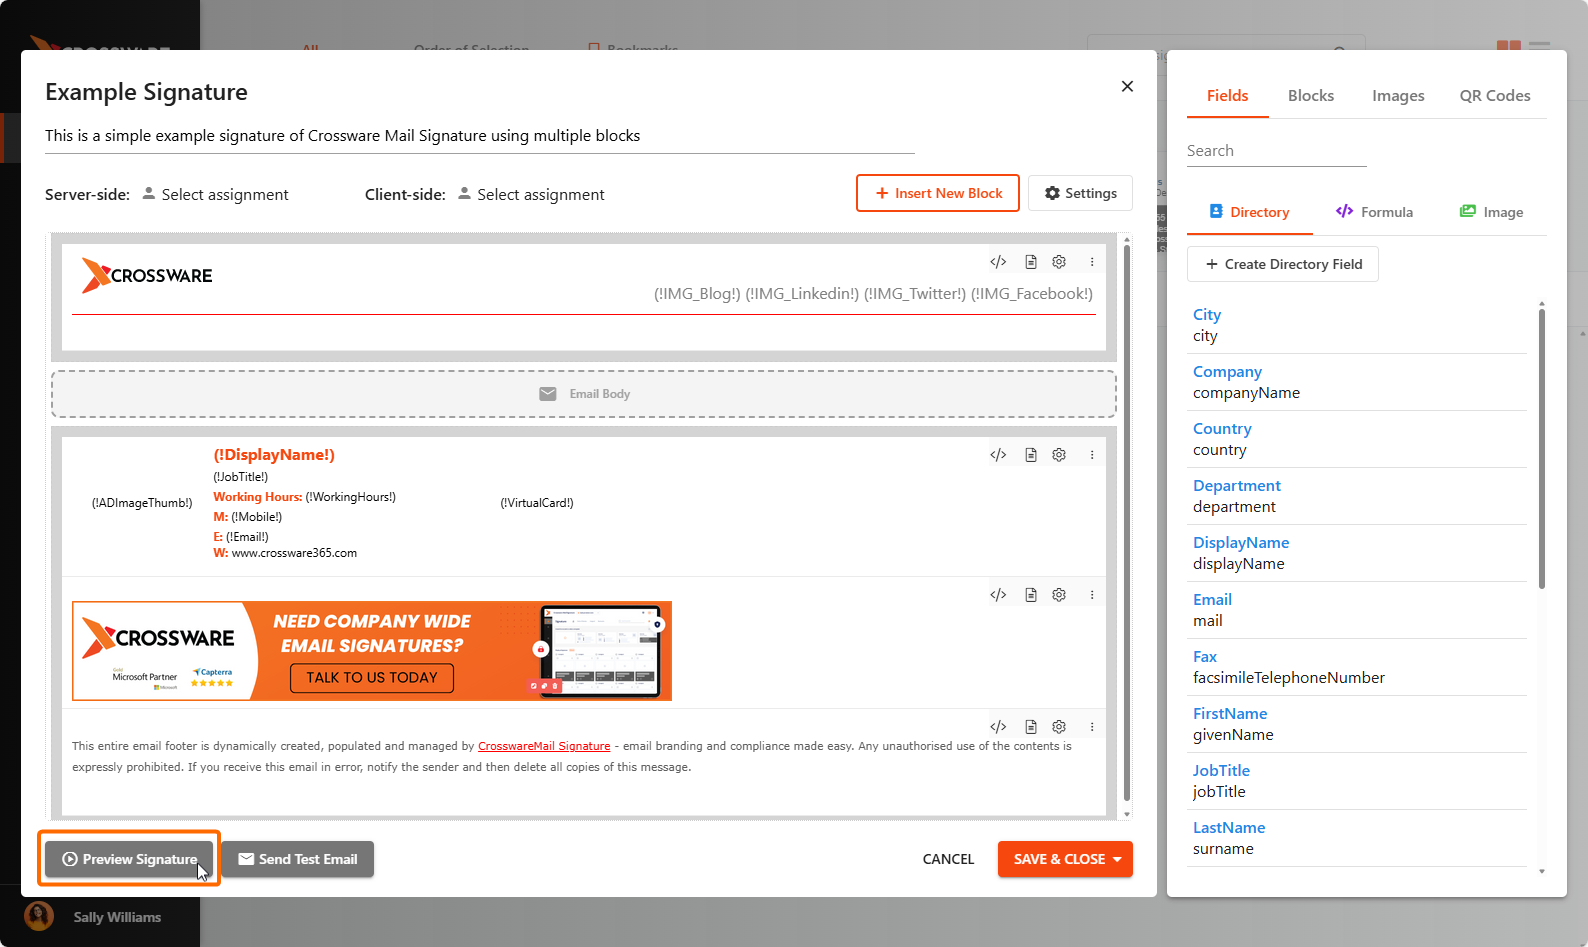Image resolution: width=1588 pixels, height=947 pixels.
Task: Click the Create Directory Field button
Action: pyautogui.click(x=1282, y=264)
